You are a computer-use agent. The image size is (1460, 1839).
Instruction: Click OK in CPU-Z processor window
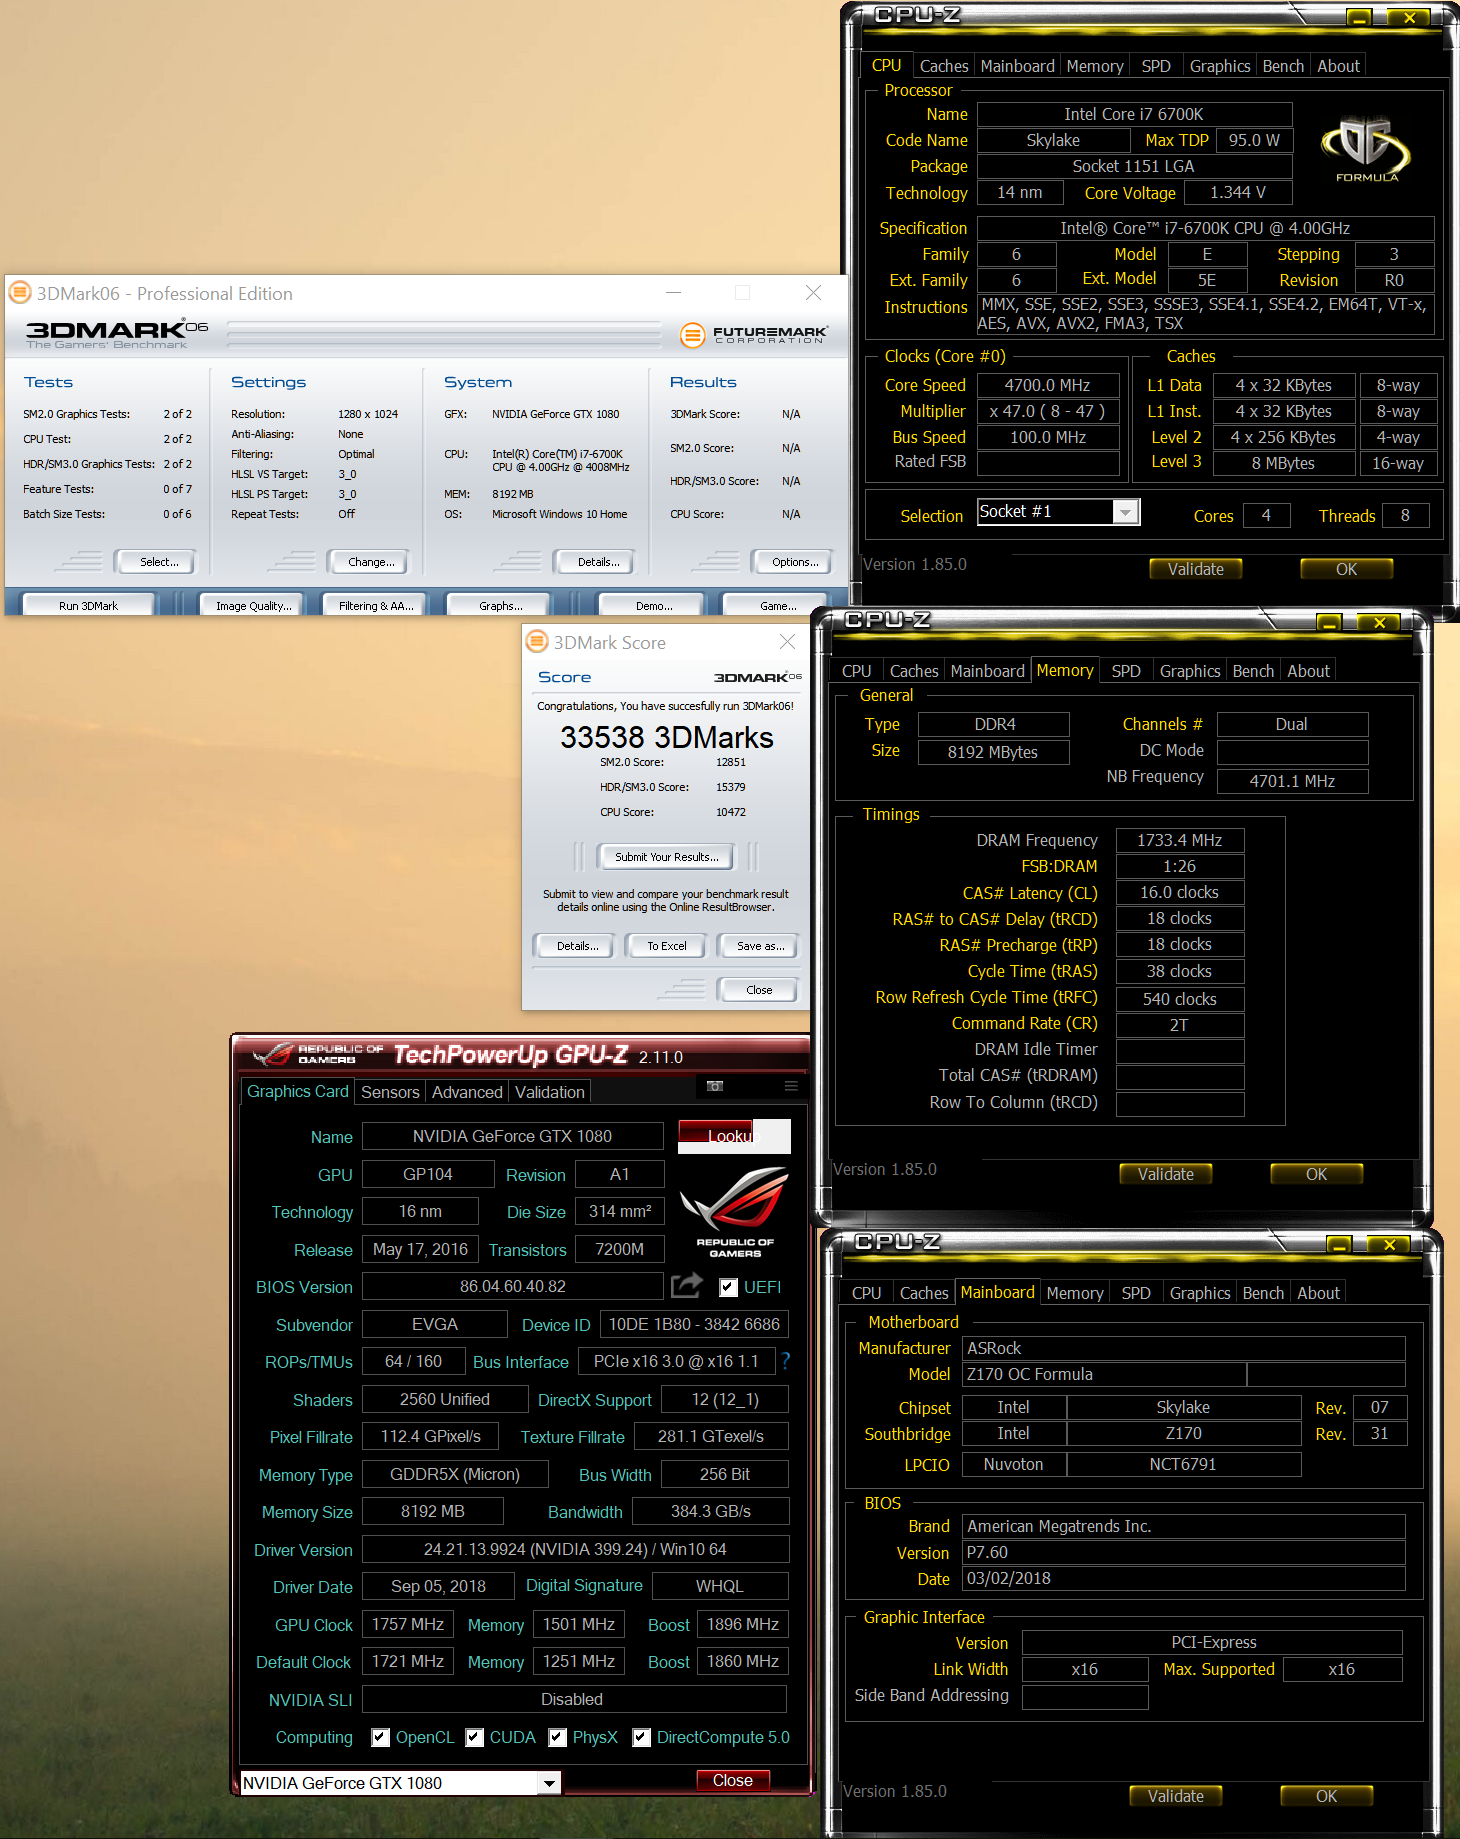coord(1346,569)
